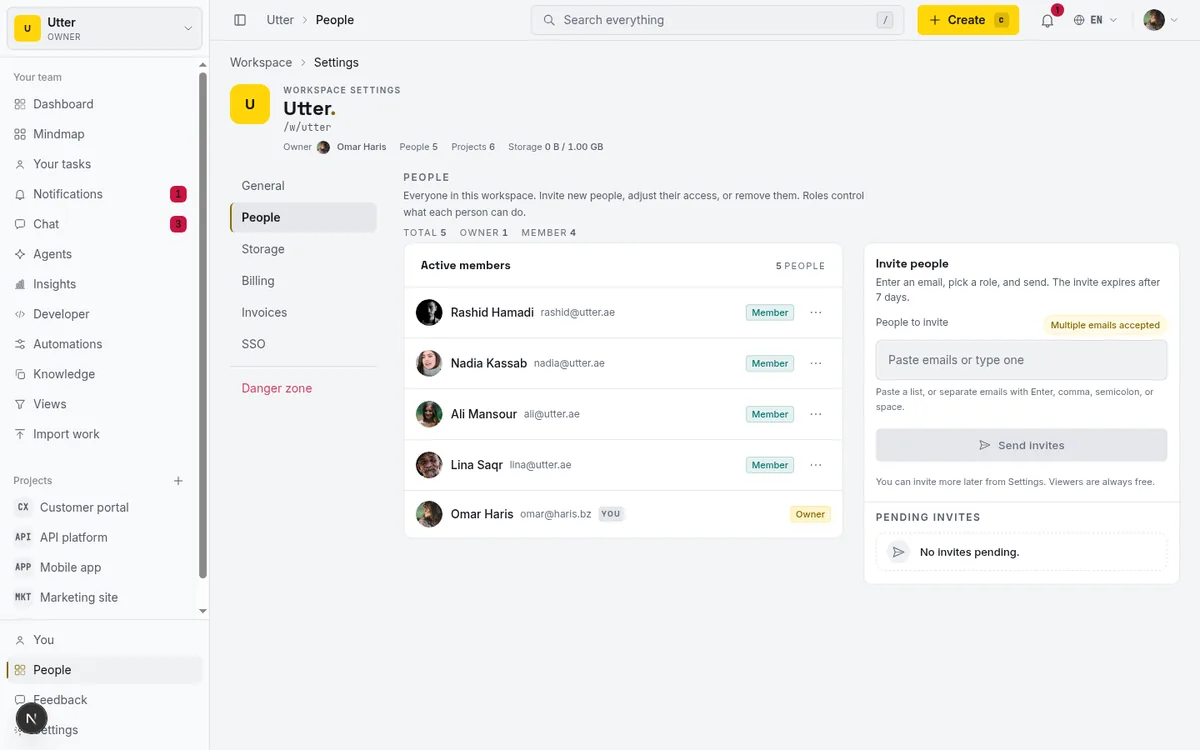Click the 5 PEOPLE count label
This screenshot has width=1200, height=750.
point(800,266)
